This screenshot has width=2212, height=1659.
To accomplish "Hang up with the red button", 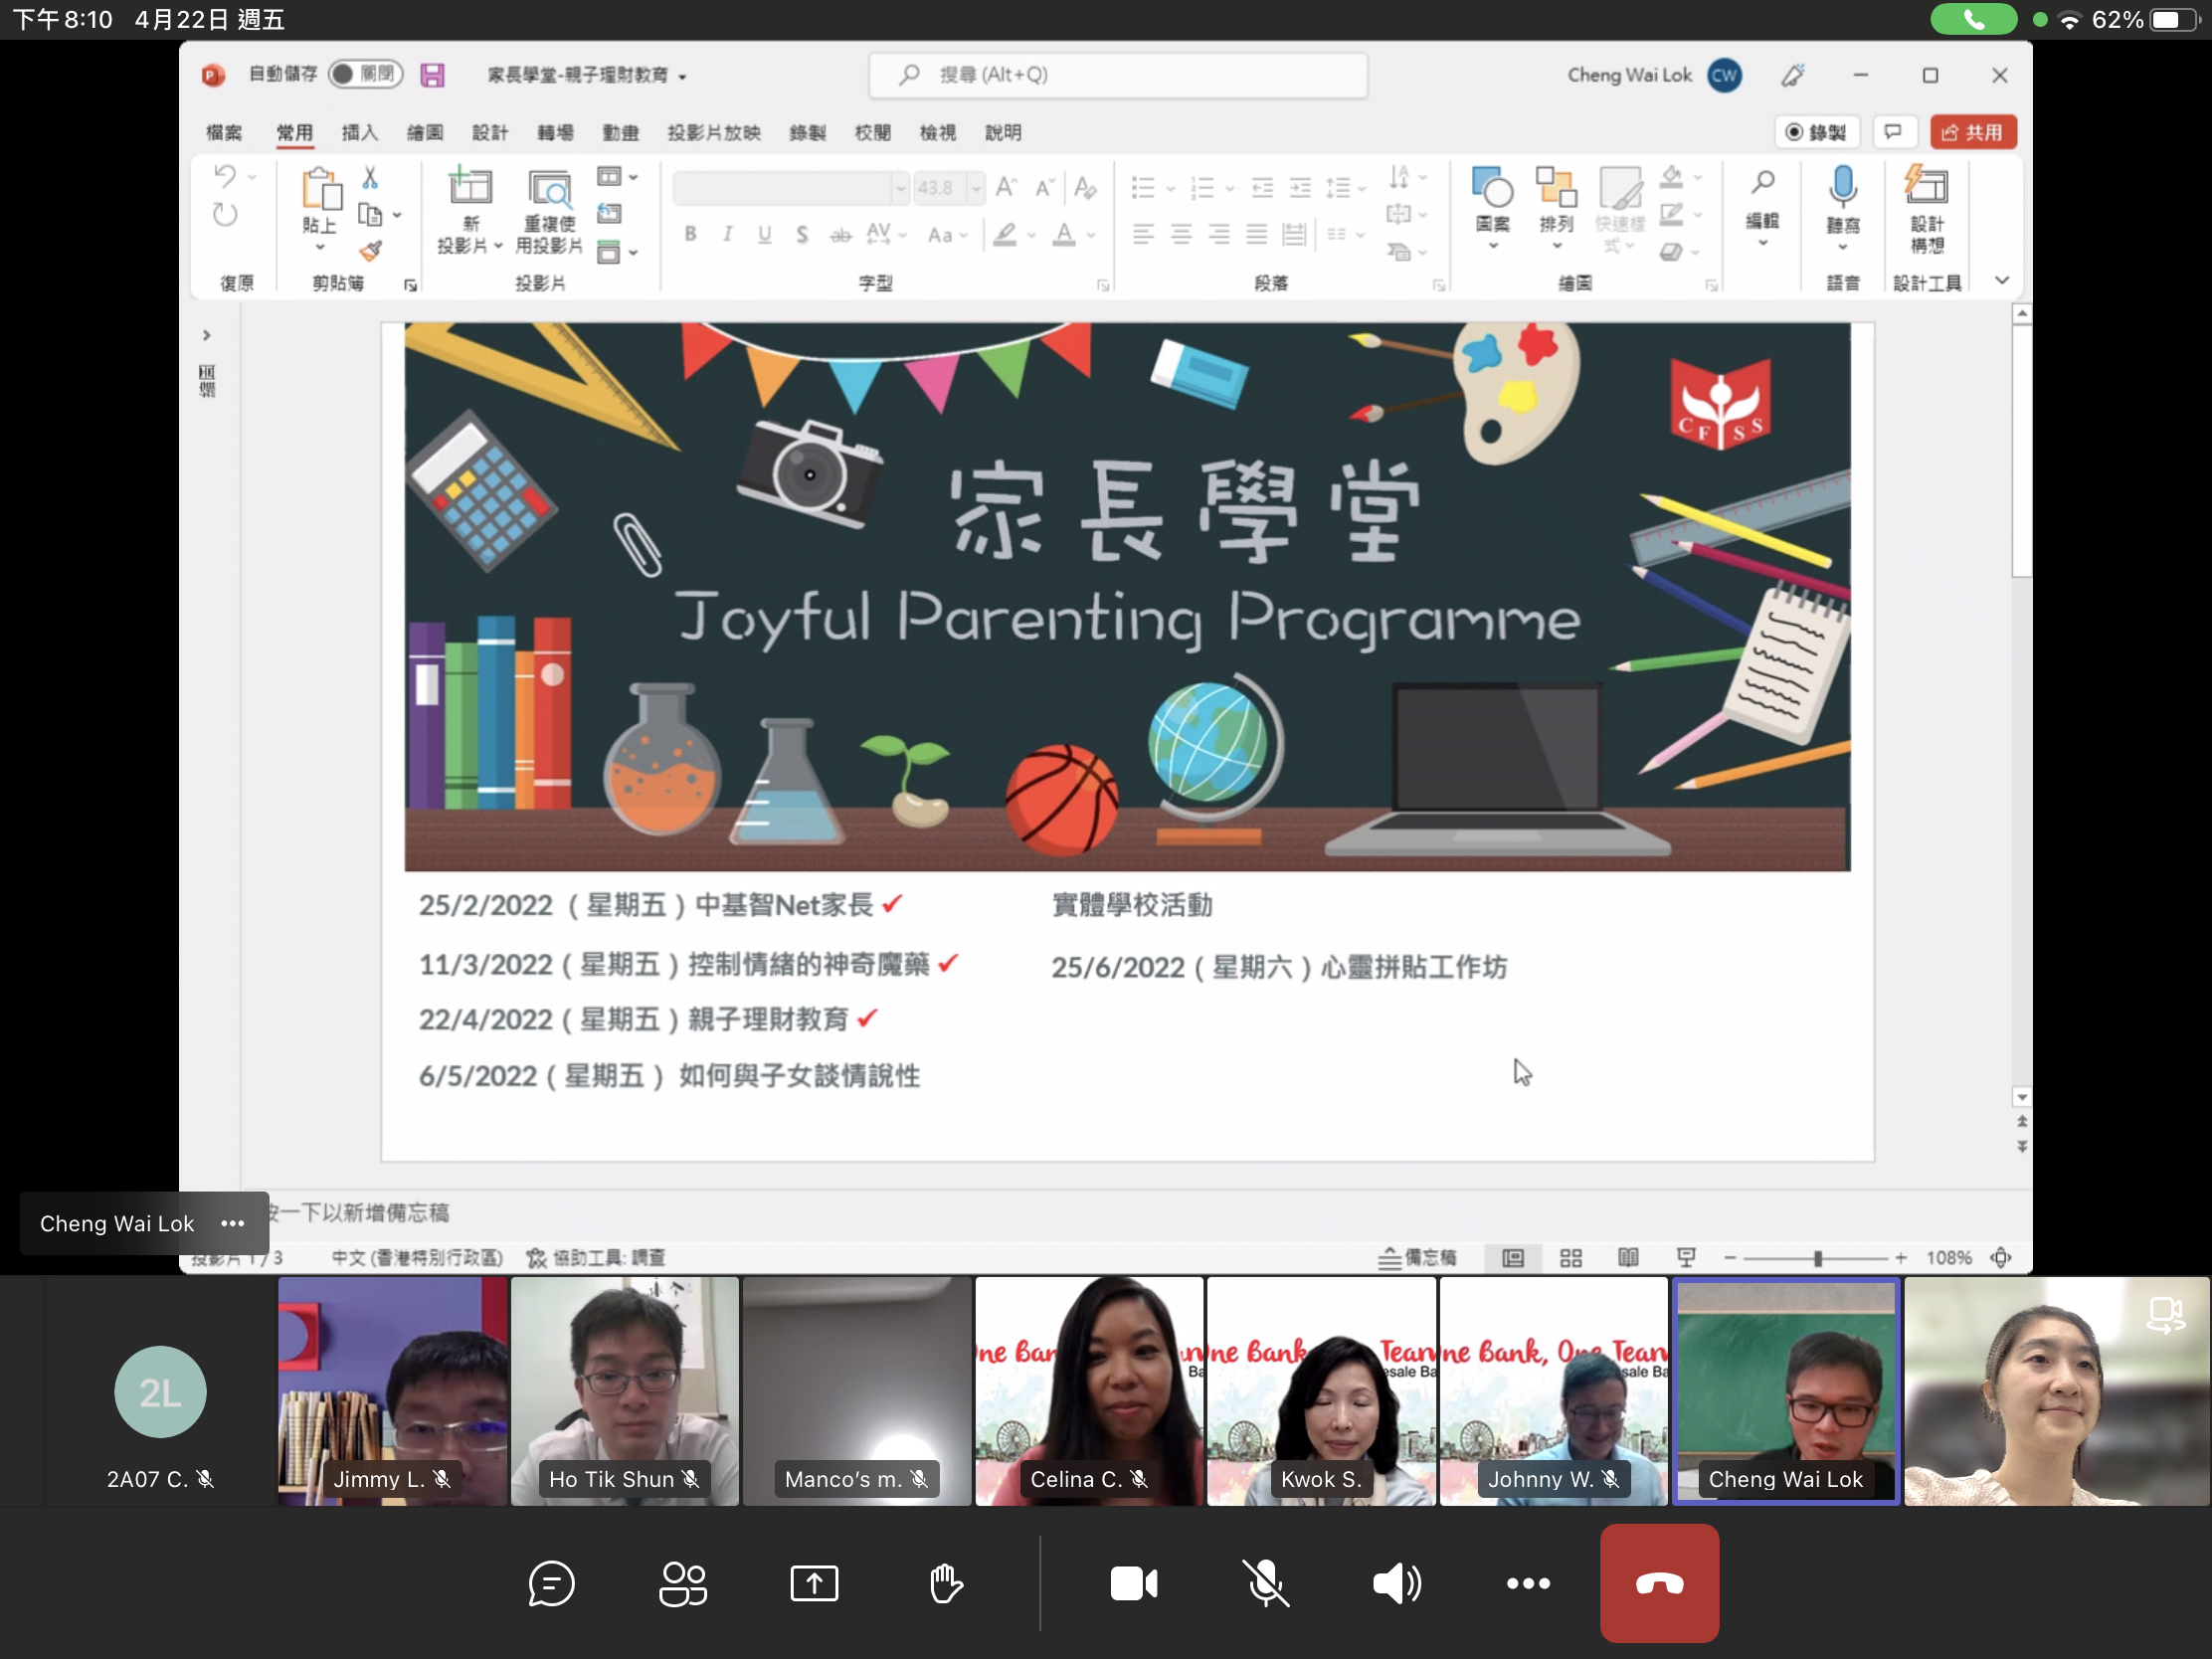I will point(1659,1583).
